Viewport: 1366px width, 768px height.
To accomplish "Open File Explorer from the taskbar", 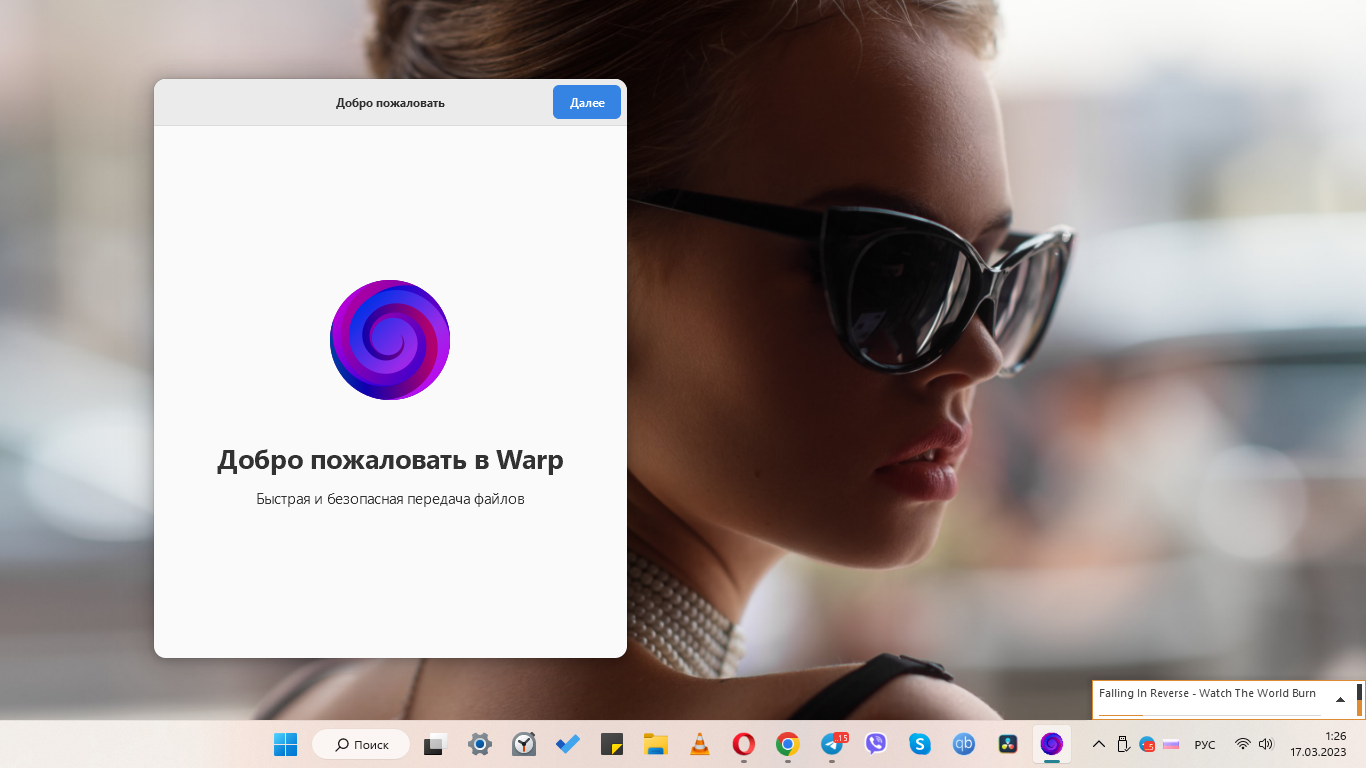I will click(655, 744).
